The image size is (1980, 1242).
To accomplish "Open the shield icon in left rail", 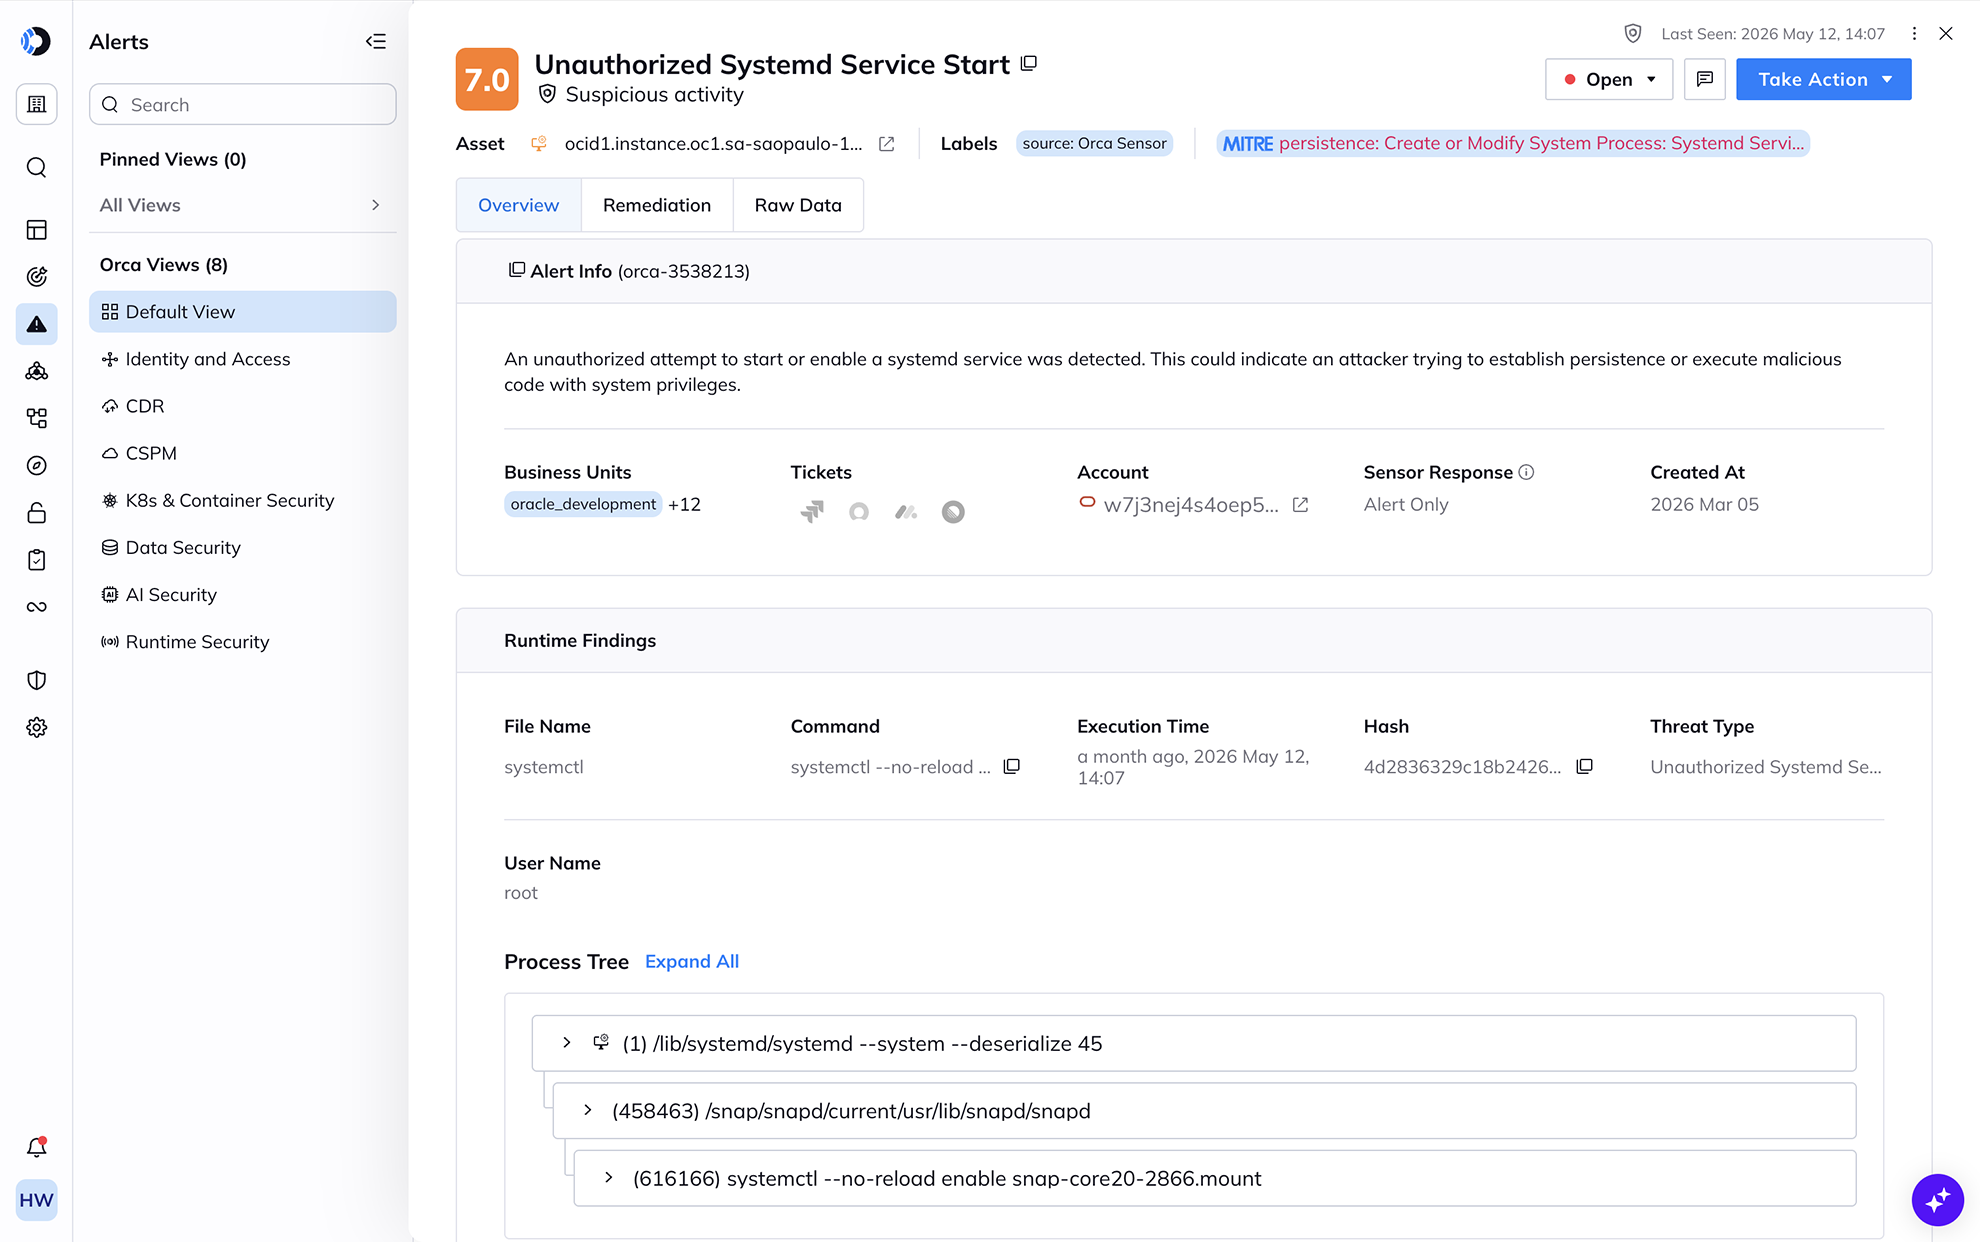I will click(36, 680).
